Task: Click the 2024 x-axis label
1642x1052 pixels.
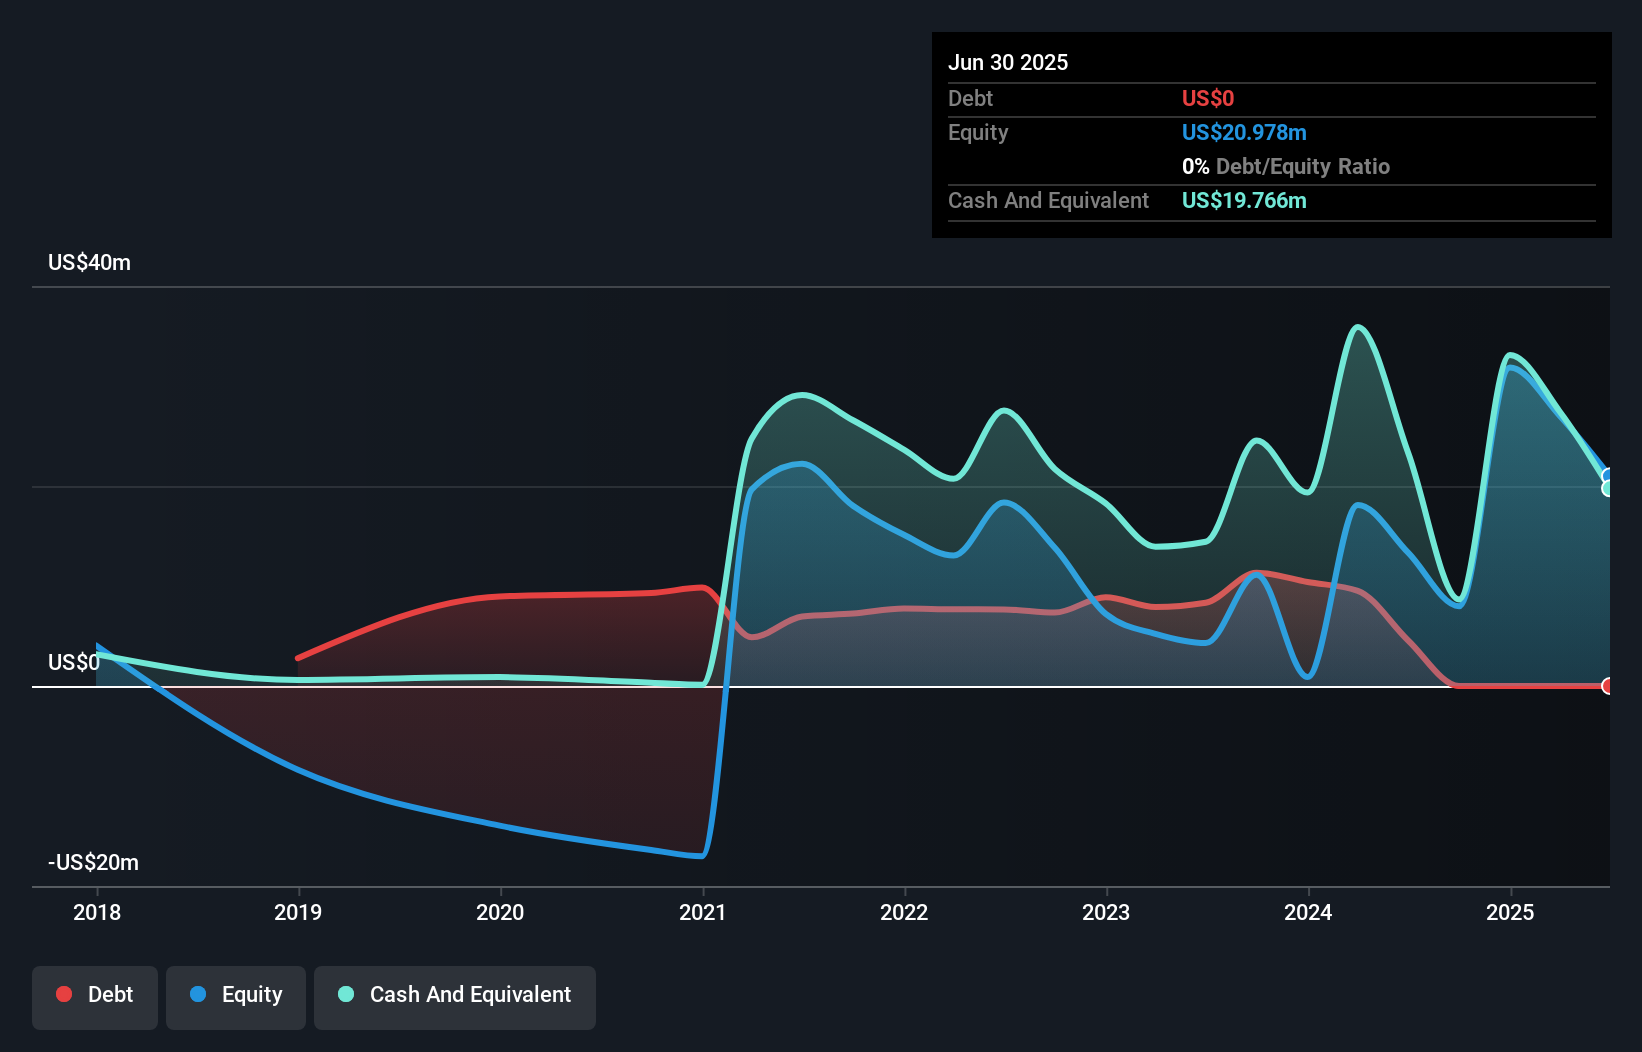Action: point(1308,912)
